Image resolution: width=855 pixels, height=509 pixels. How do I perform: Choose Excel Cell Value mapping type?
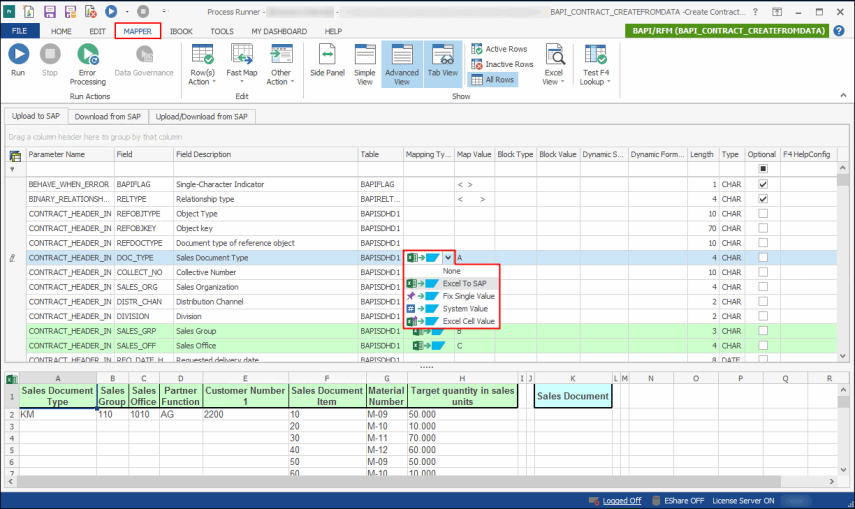pos(451,321)
